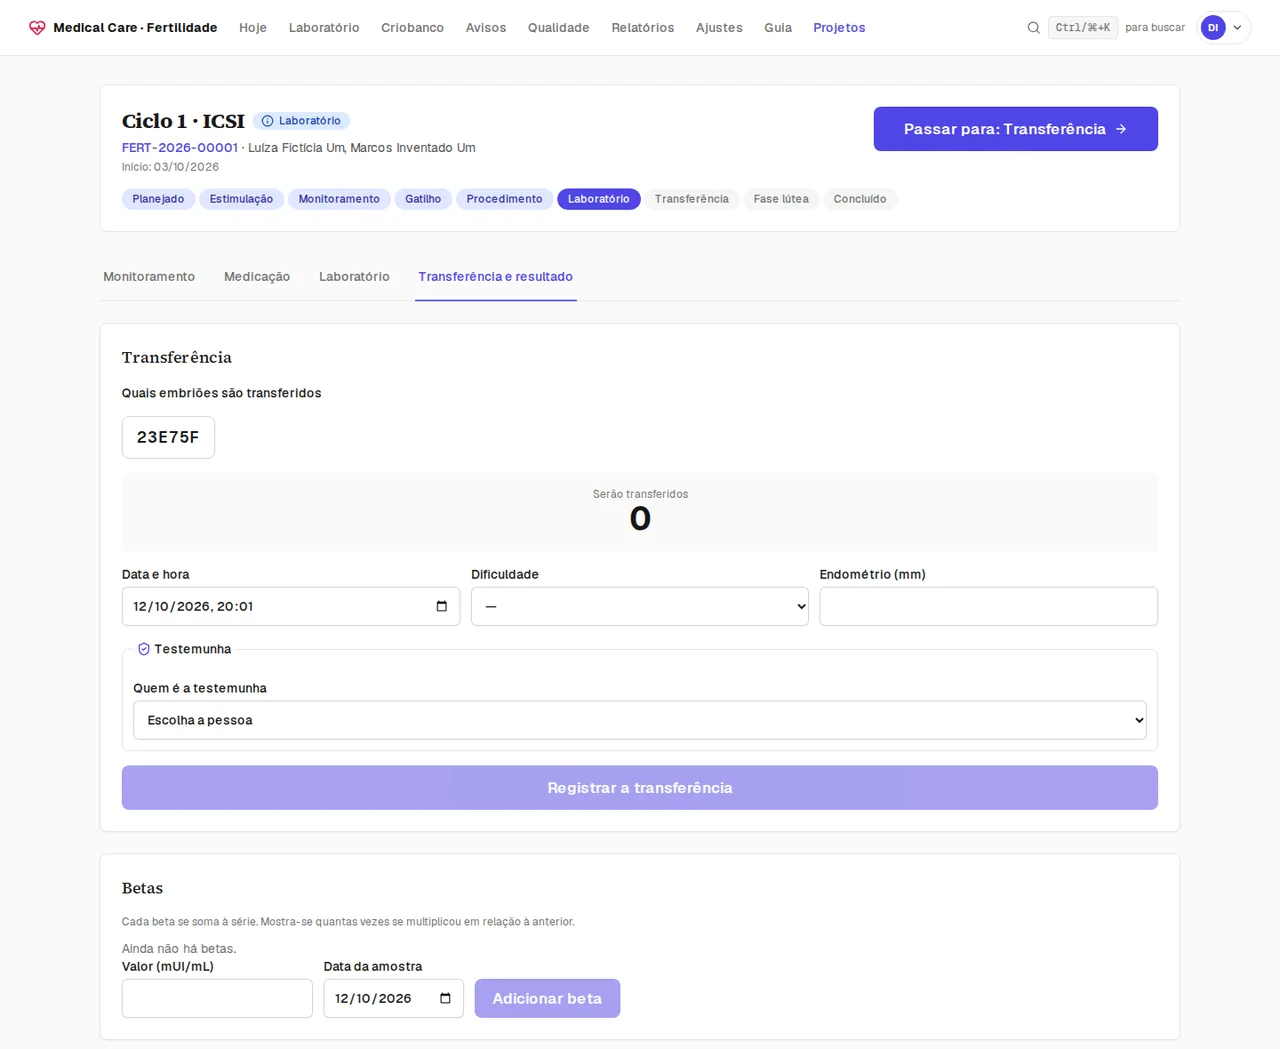This screenshot has height=1049, width=1280.
Task: Click the Monitoramento stage pill
Action: (339, 199)
